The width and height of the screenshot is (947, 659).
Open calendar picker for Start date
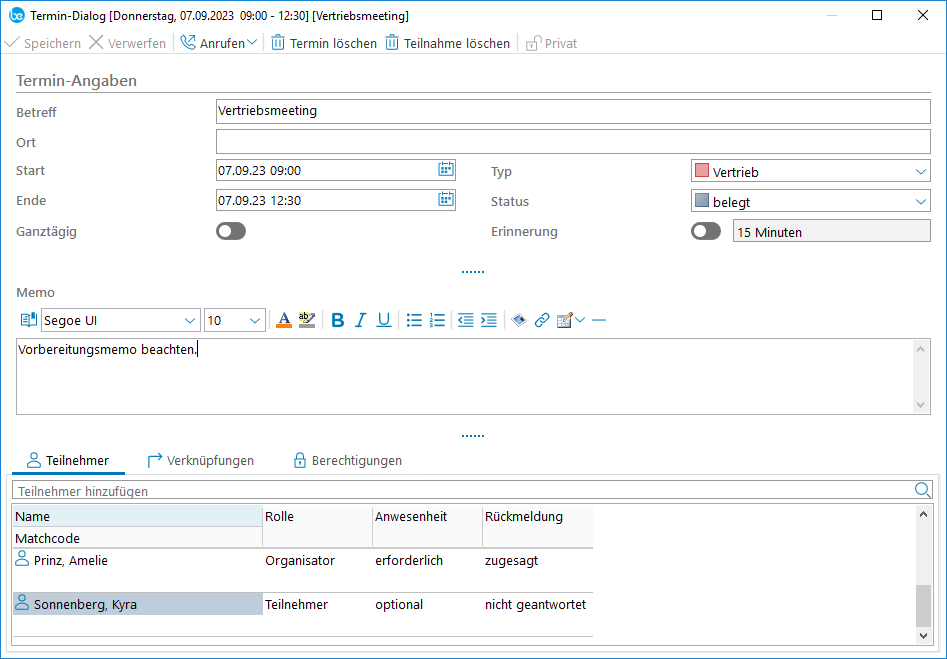[446, 170]
